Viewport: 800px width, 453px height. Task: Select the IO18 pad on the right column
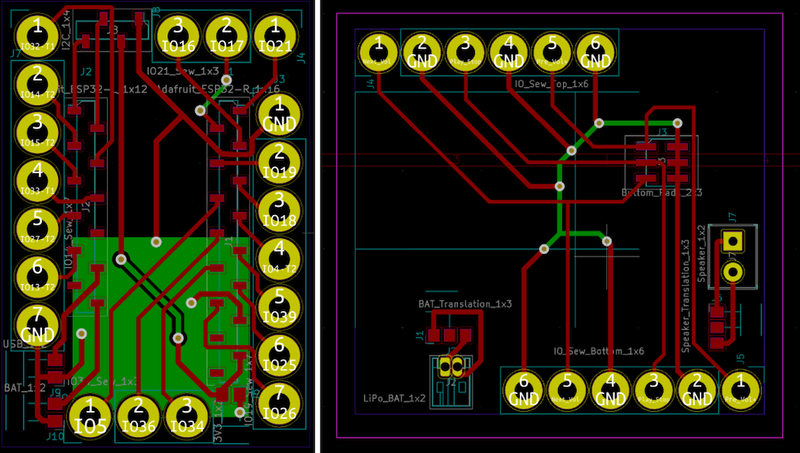coord(279,208)
